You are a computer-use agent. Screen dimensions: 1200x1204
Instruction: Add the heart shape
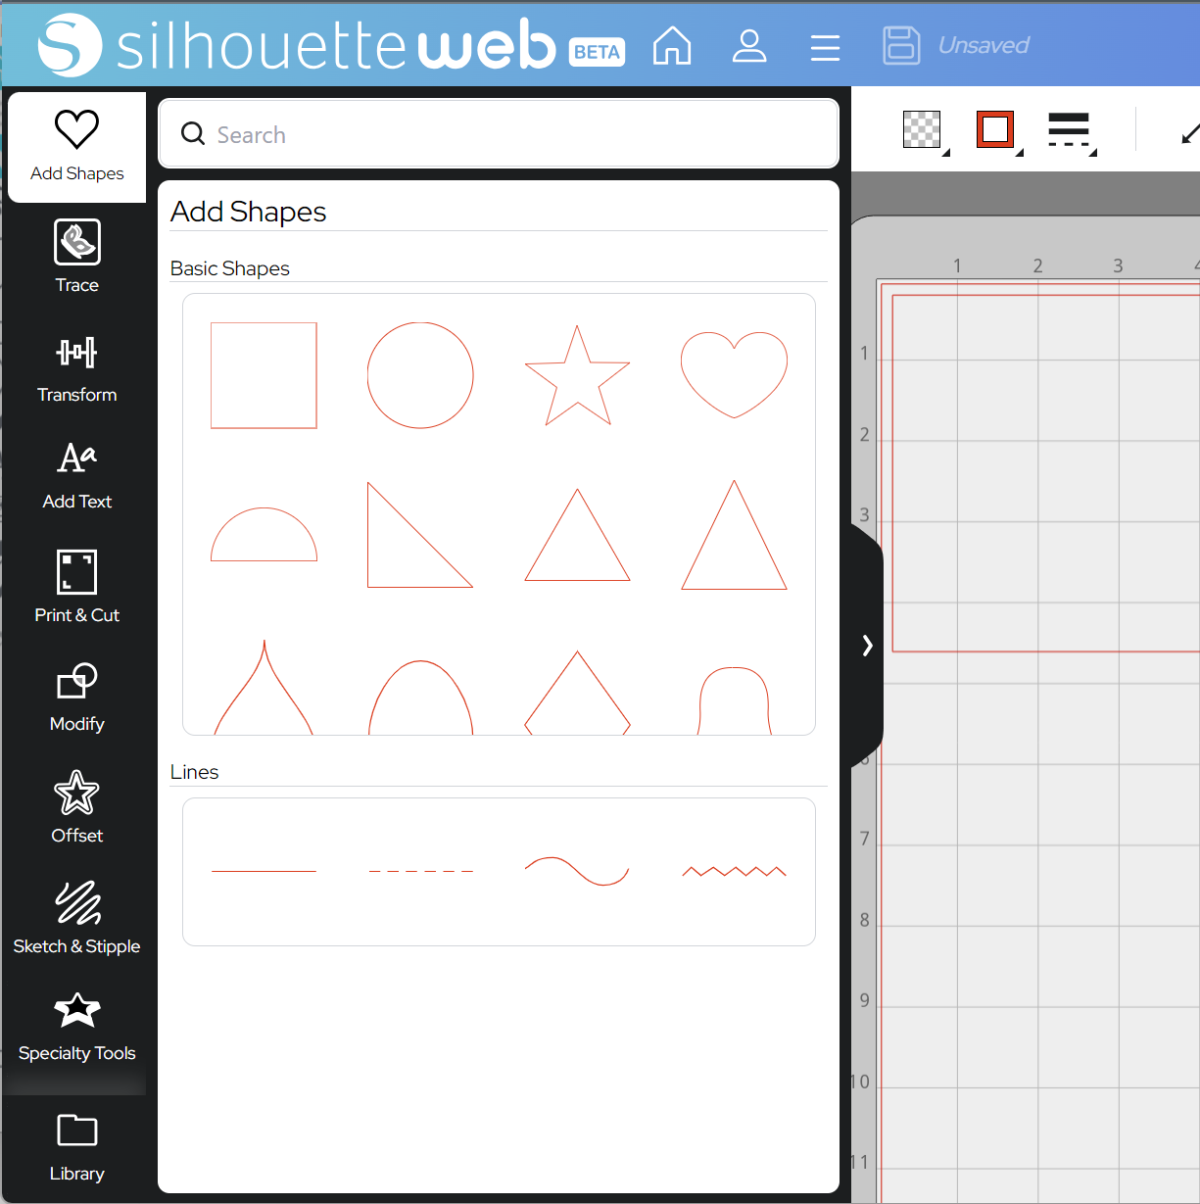click(x=734, y=374)
